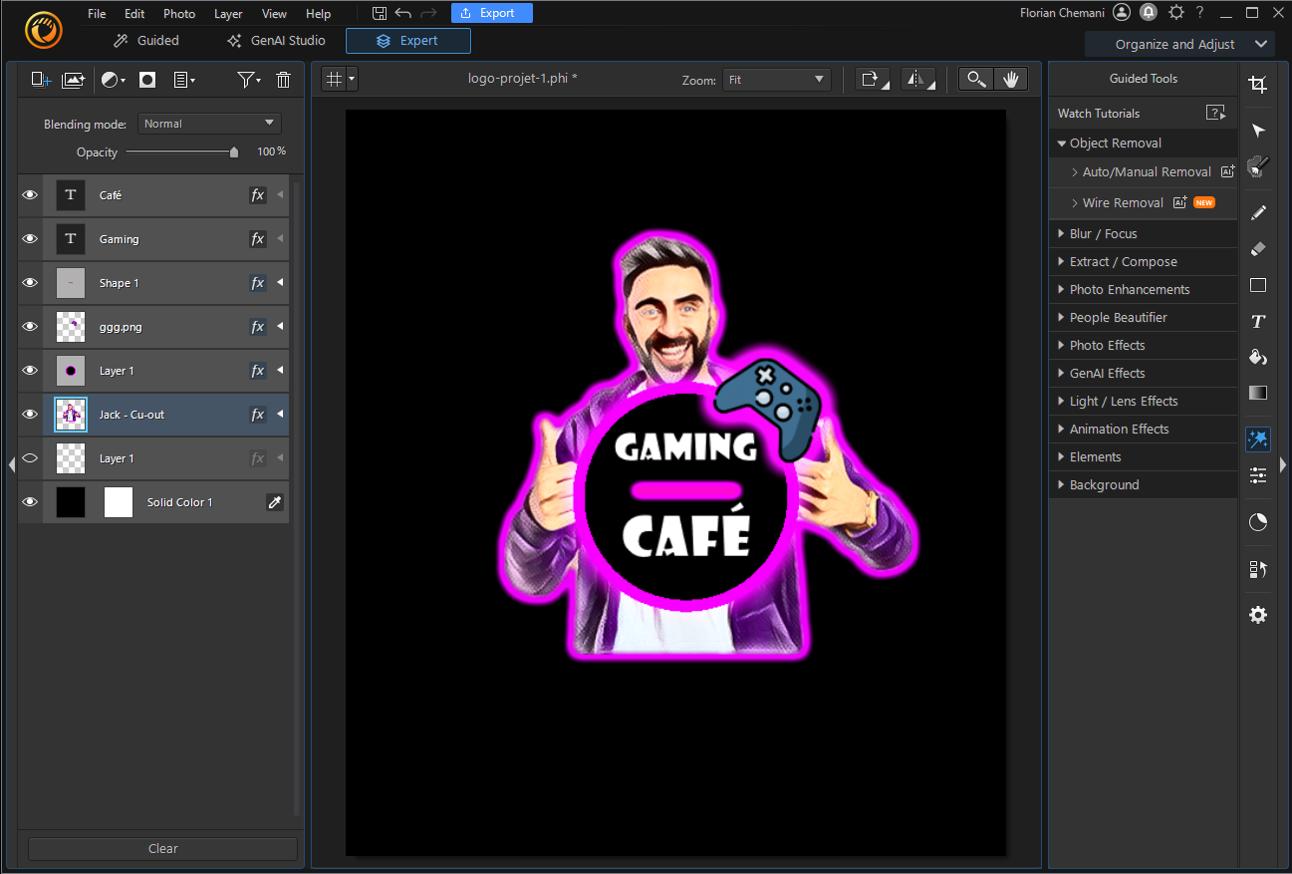
Task: Hide the Shape 1 layer
Action: 29,283
